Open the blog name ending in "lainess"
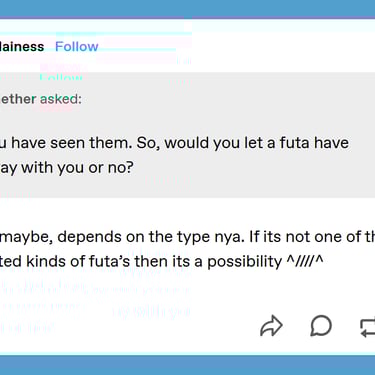375x375 pixels. click(22, 46)
